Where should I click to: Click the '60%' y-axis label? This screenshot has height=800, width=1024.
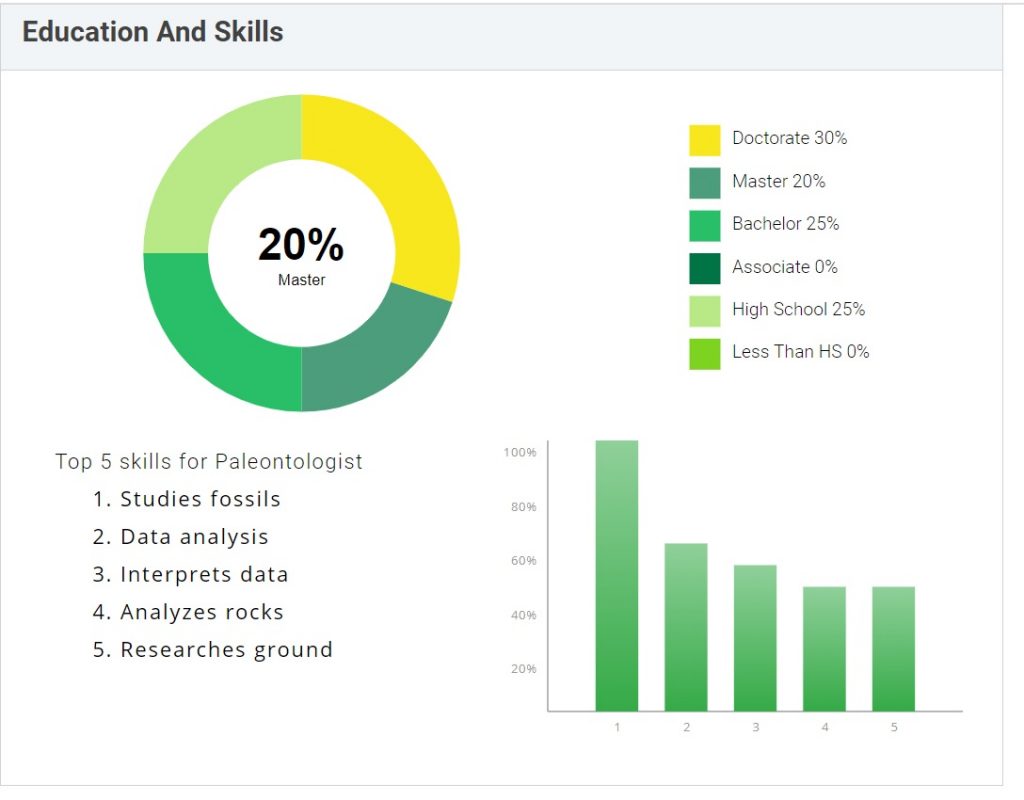click(x=524, y=561)
